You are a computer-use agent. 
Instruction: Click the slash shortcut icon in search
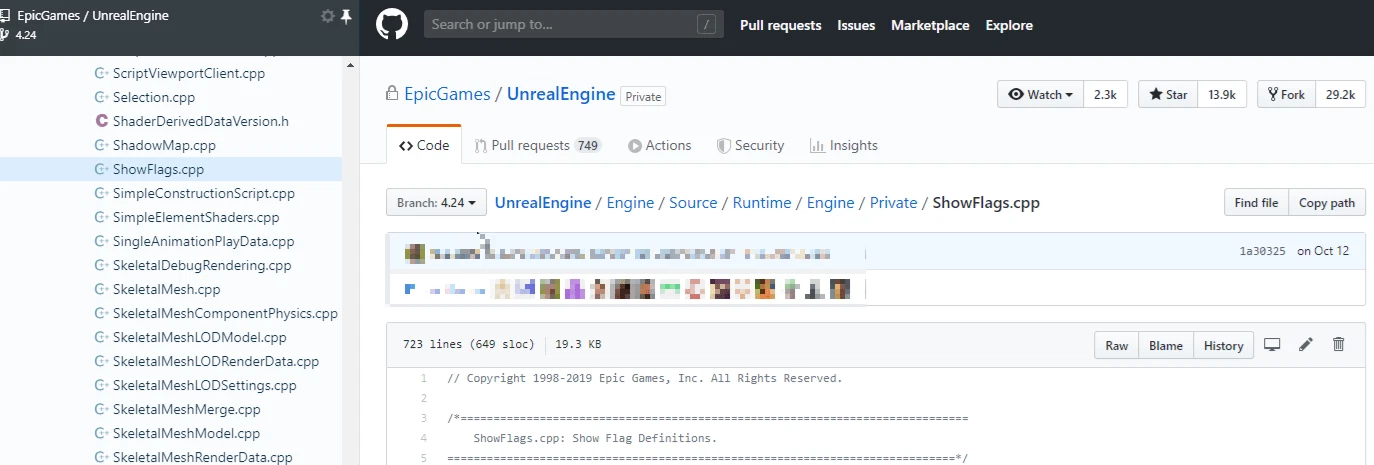pos(707,25)
